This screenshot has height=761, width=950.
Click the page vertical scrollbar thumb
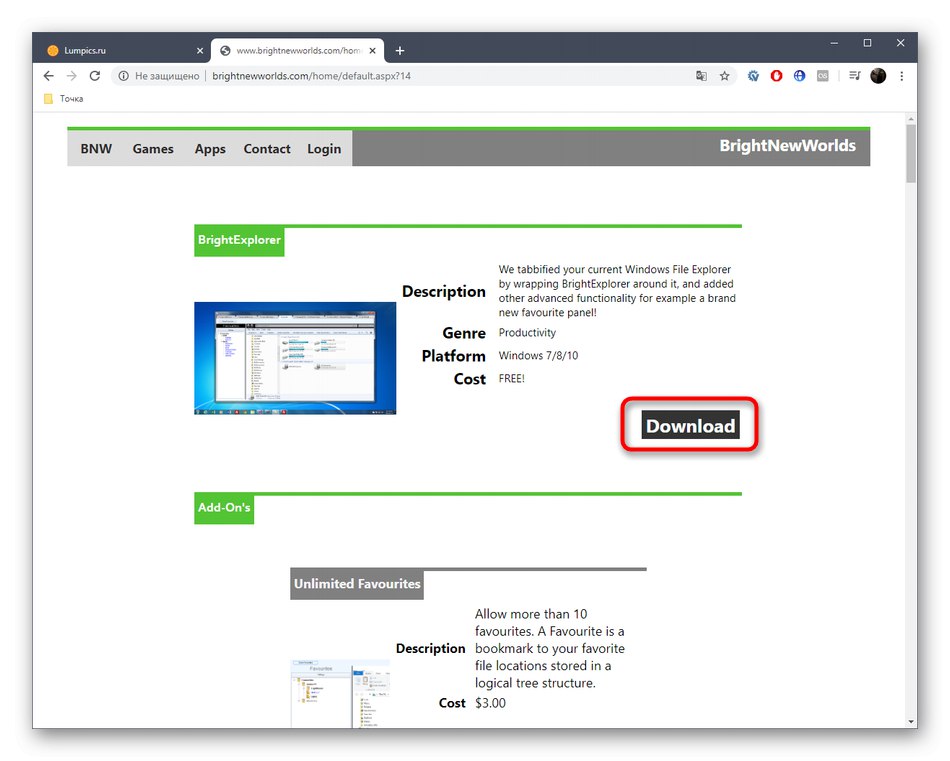(x=911, y=153)
